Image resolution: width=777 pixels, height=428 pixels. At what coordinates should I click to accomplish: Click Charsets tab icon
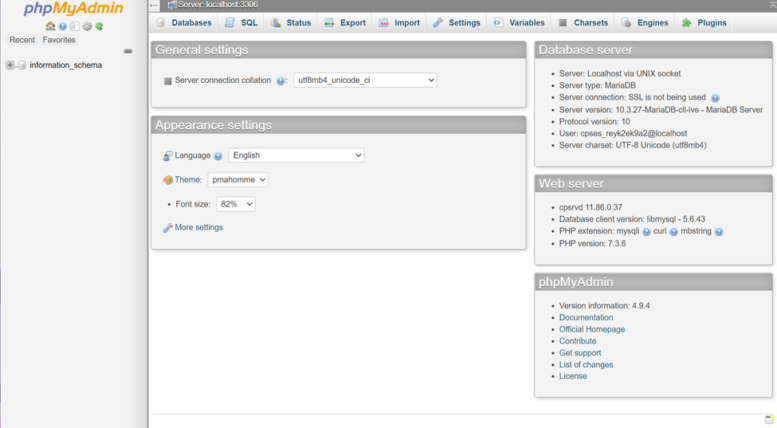(x=562, y=23)
